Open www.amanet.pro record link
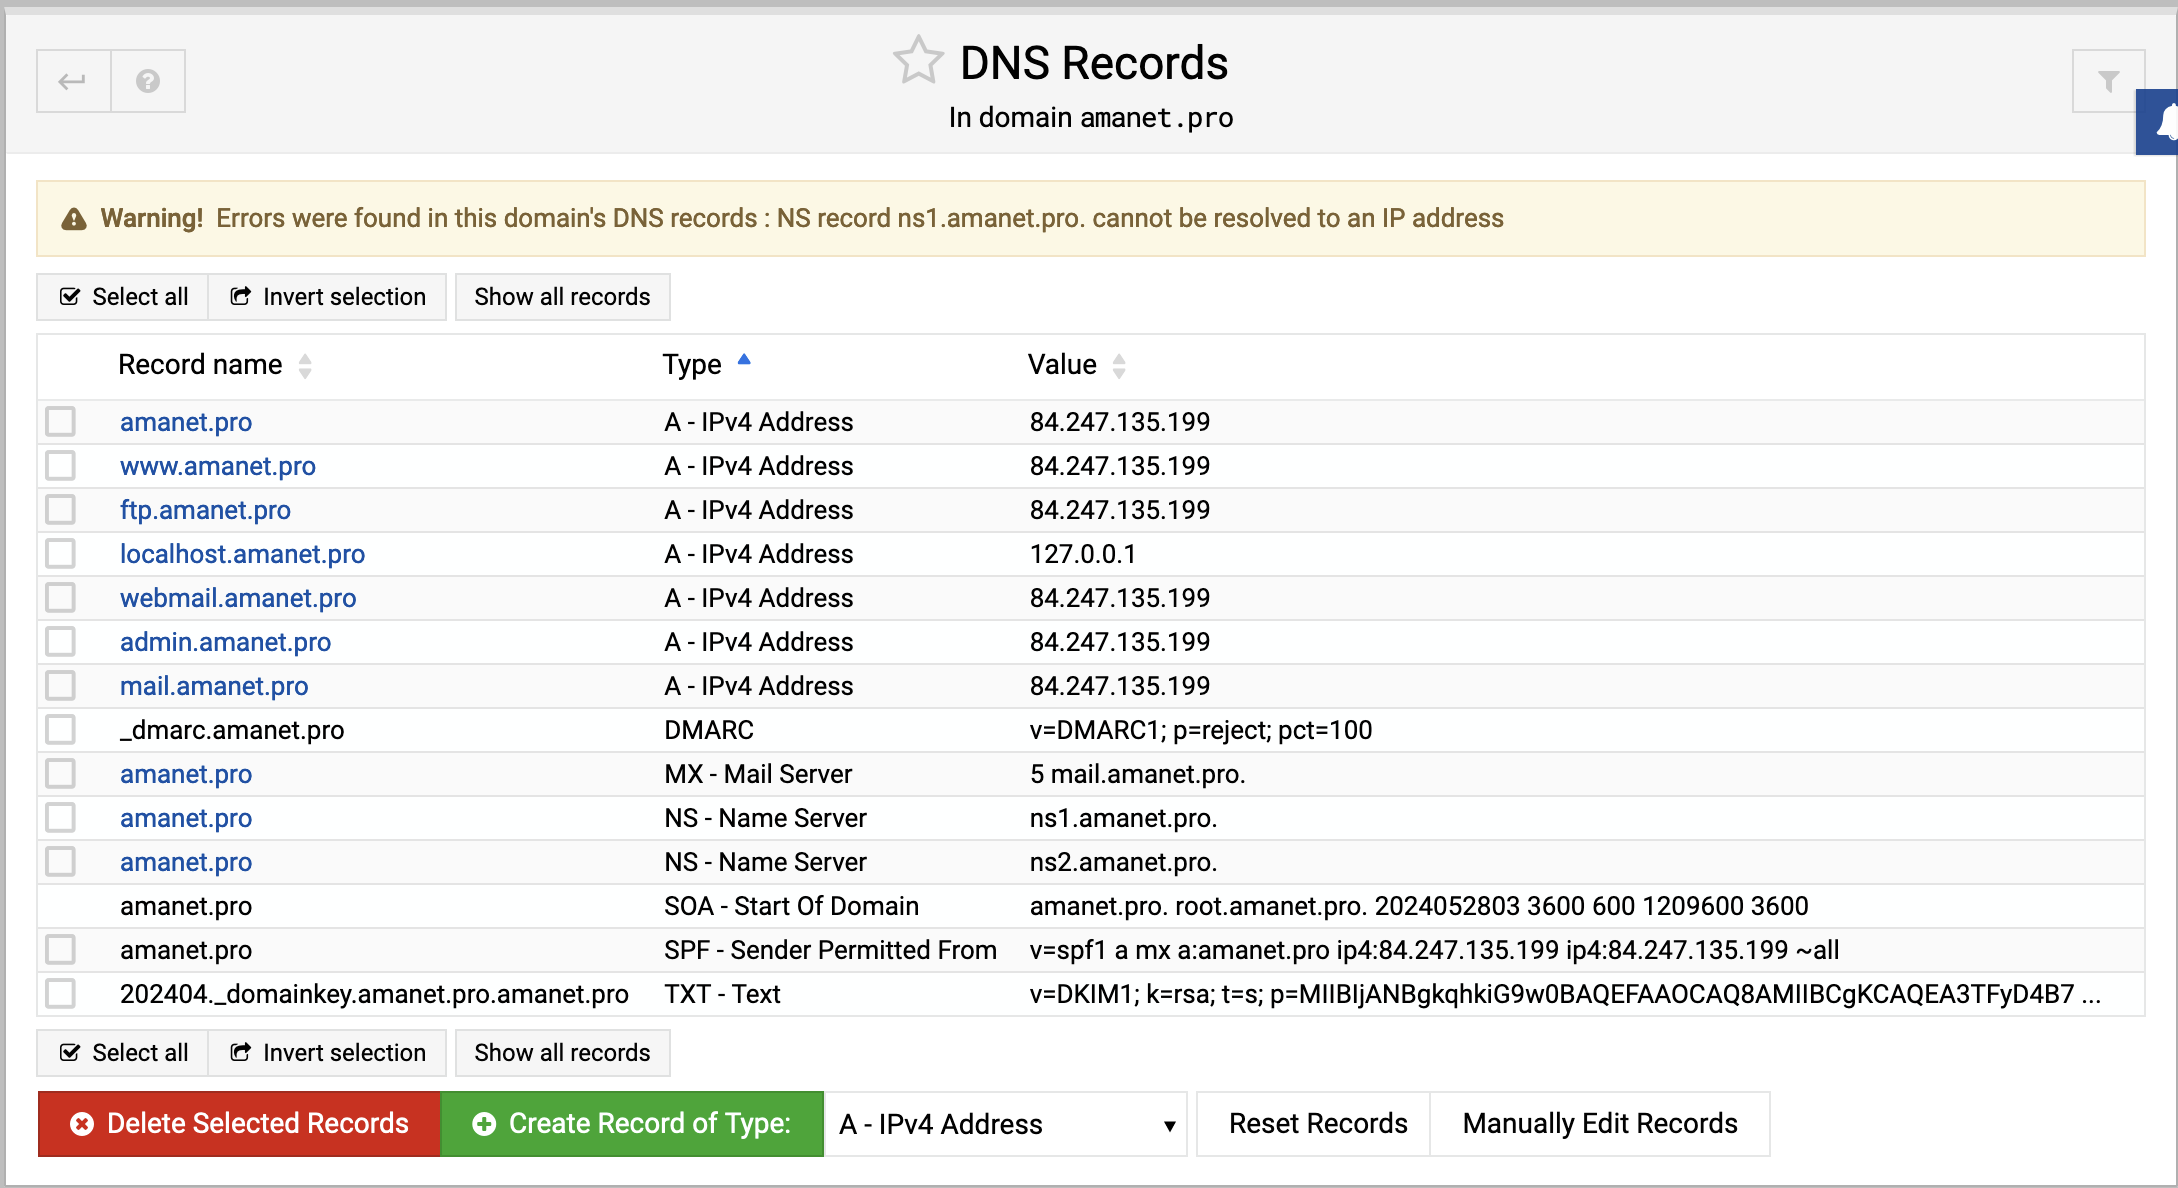 pos(218,466)
